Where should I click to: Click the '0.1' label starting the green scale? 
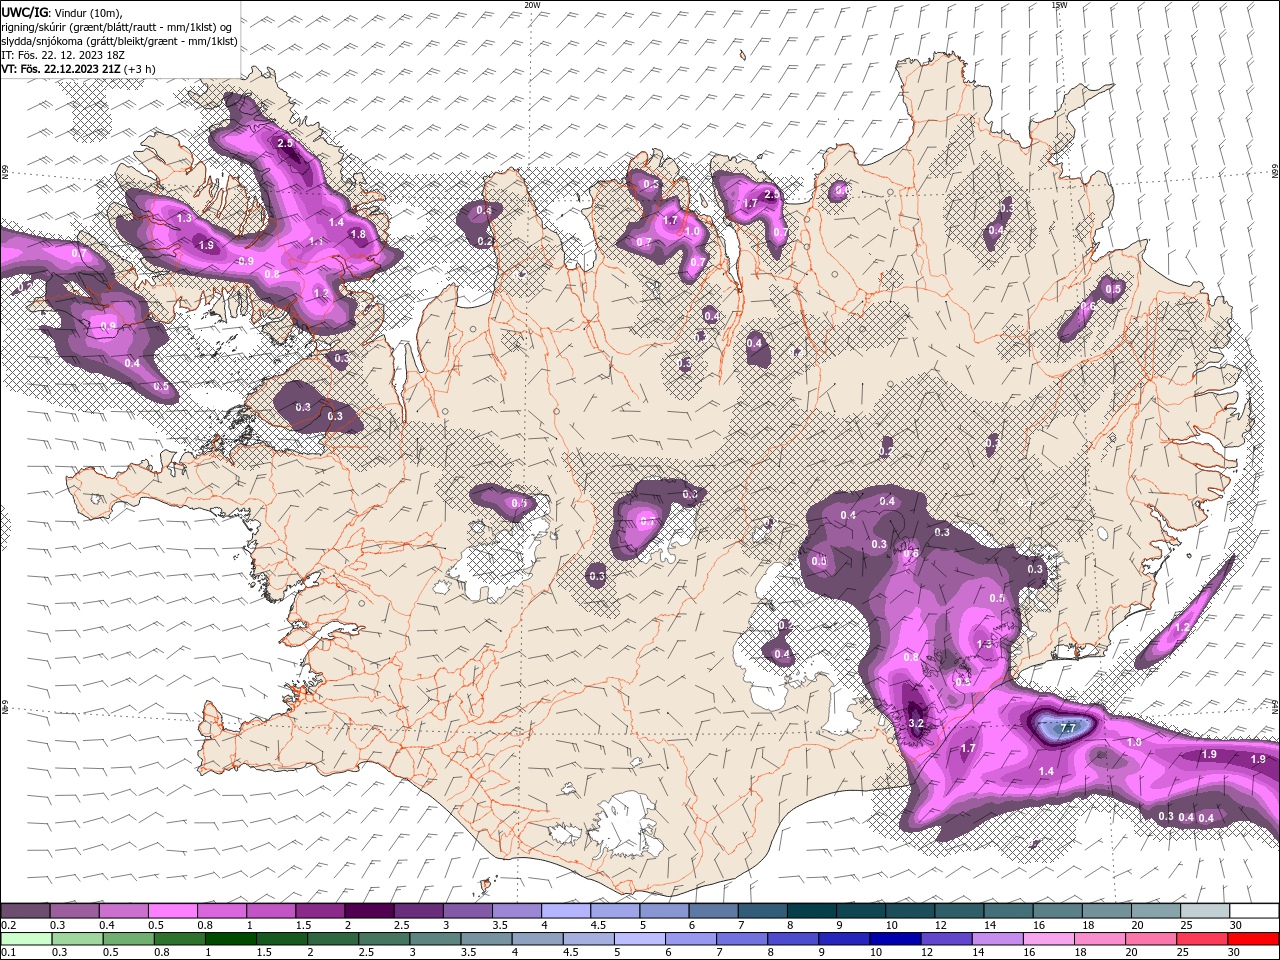coord(9,953)
